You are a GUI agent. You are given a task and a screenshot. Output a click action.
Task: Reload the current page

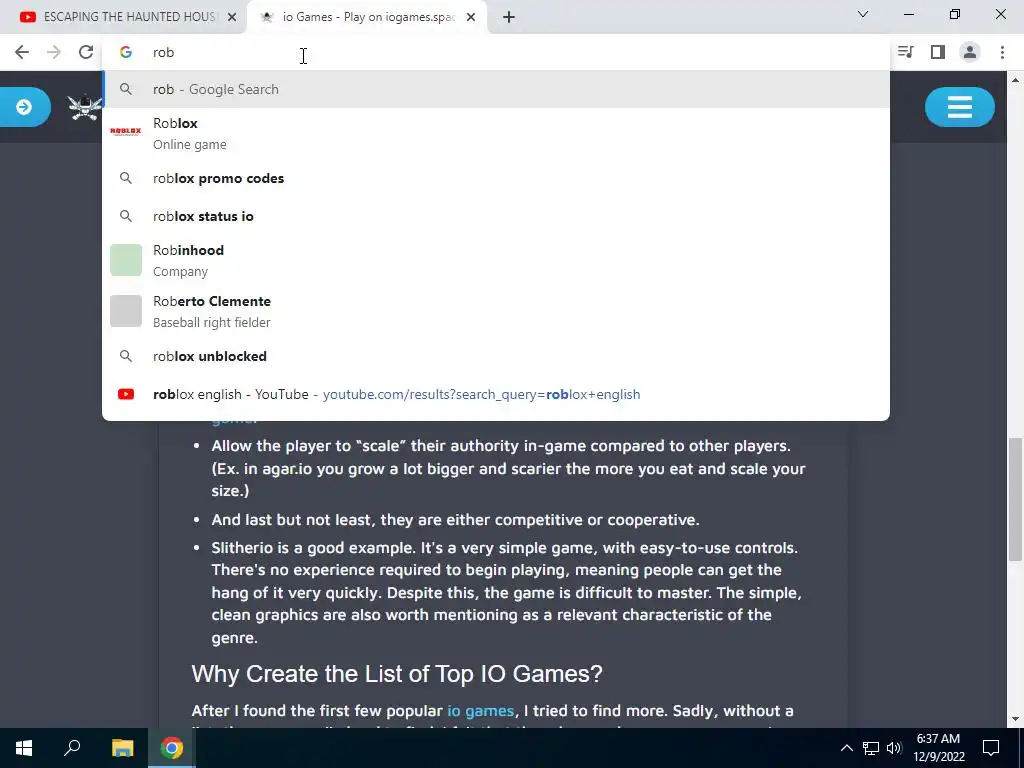(86, 52)
